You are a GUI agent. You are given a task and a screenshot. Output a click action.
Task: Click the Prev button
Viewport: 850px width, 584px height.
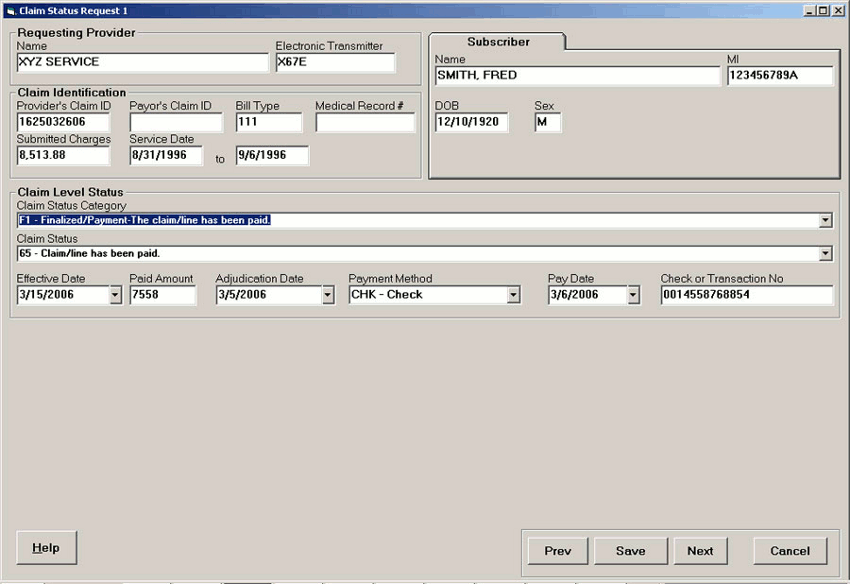tap(557, 550)
